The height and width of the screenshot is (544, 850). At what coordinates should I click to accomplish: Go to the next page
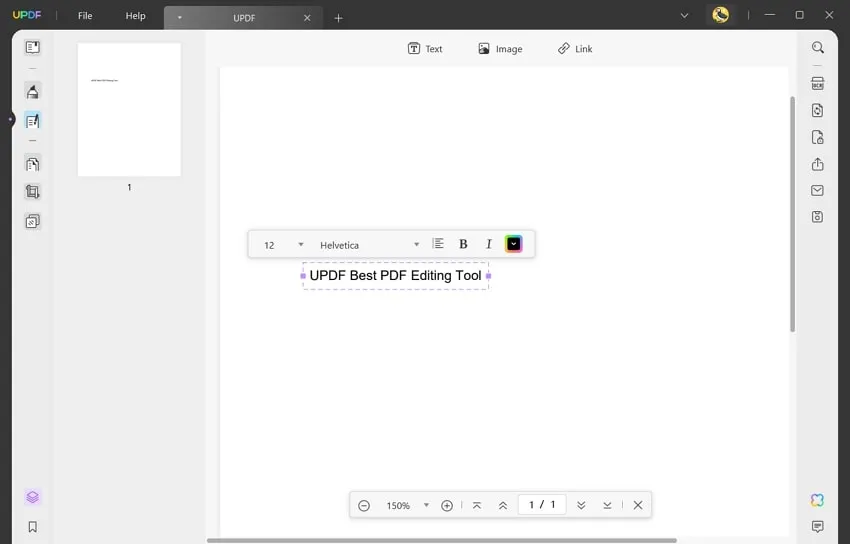[x=581, y=506]
